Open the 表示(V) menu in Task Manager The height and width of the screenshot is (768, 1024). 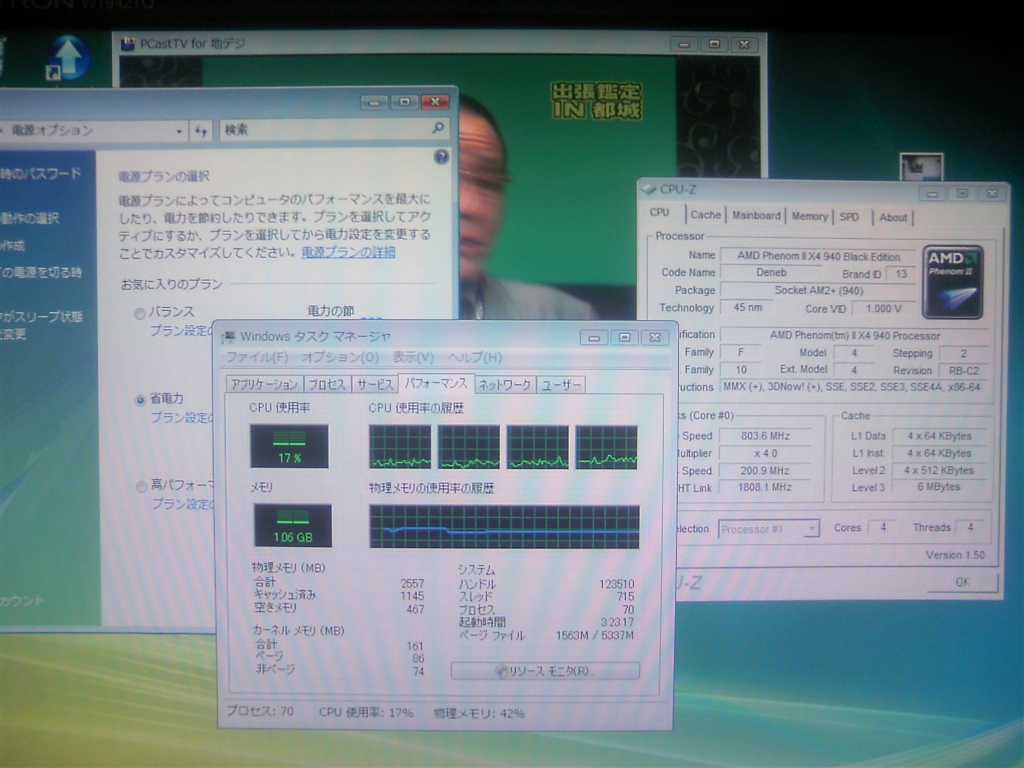pyautogui.click(x=413, y=357)
